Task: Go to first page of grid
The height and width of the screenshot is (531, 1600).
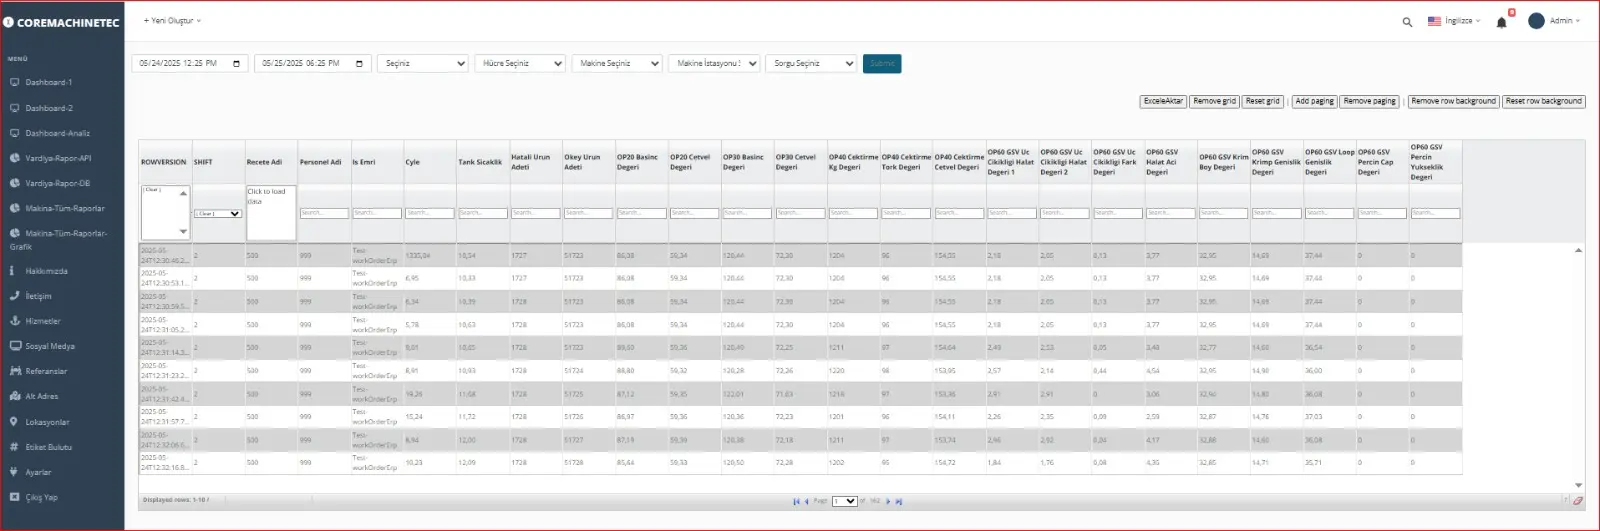Action: [x=796, y=502]
